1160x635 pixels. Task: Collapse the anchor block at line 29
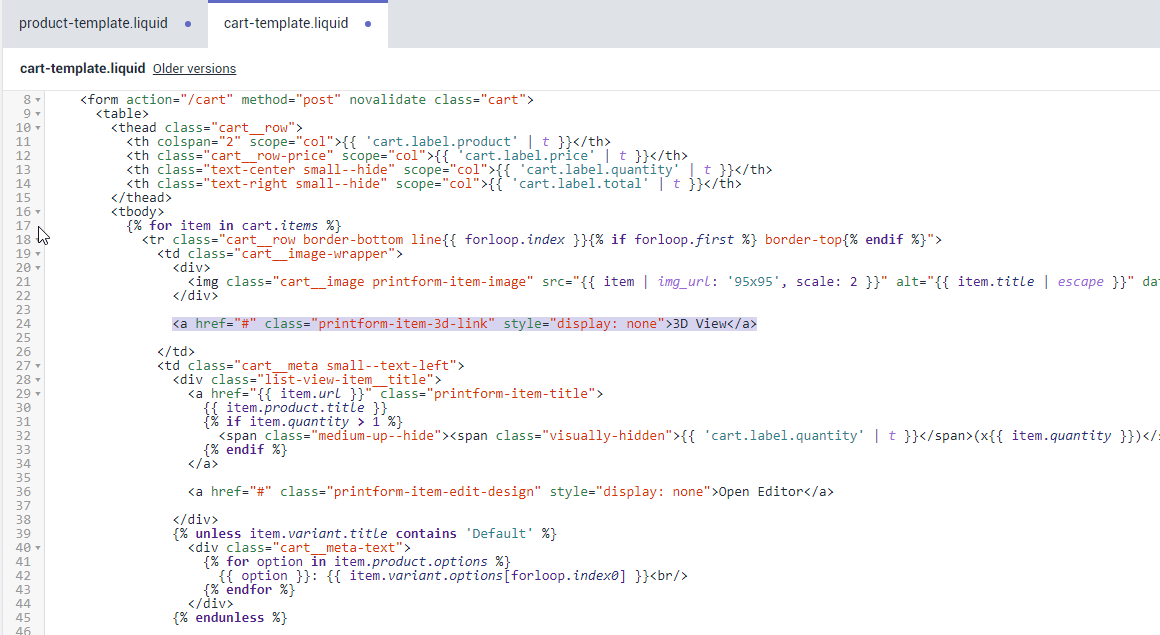(38, 394)
